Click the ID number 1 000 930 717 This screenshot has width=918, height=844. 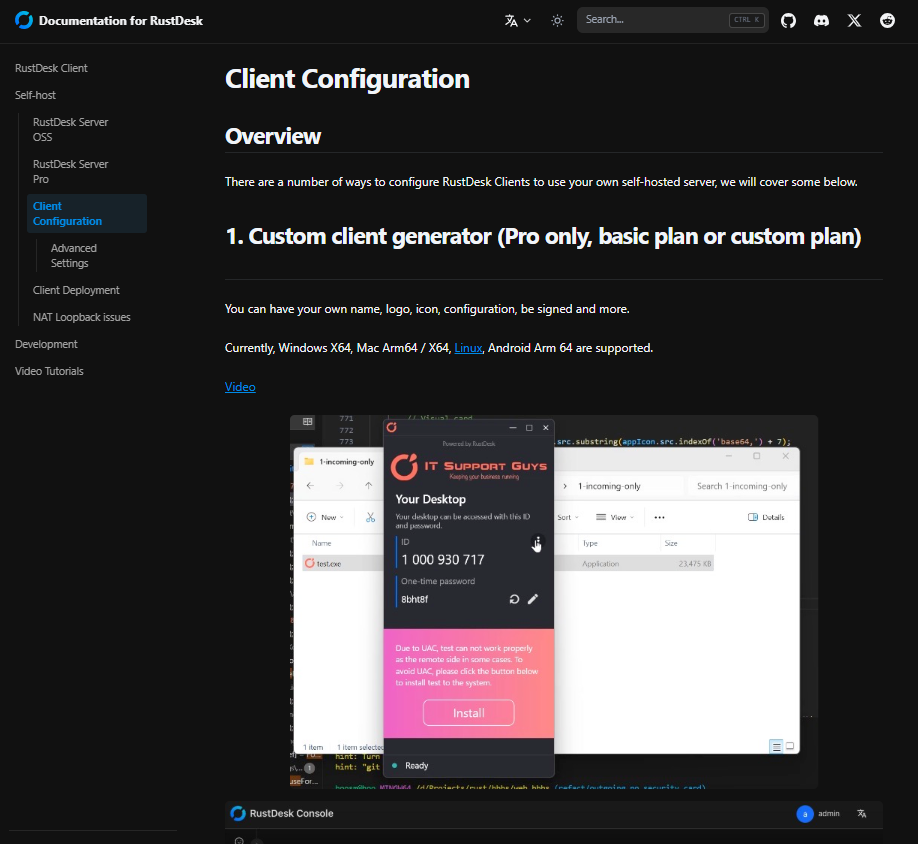coord(443,560)
